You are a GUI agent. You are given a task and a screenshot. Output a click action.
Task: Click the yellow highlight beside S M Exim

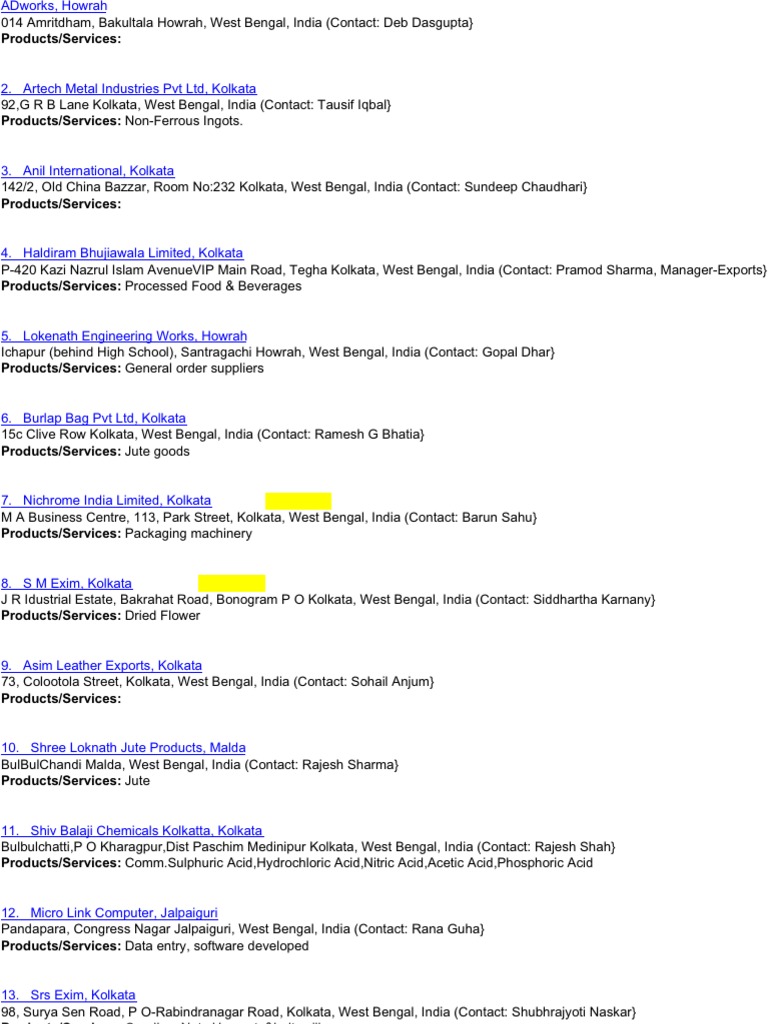pyautogui.click(x=232, y=583)
